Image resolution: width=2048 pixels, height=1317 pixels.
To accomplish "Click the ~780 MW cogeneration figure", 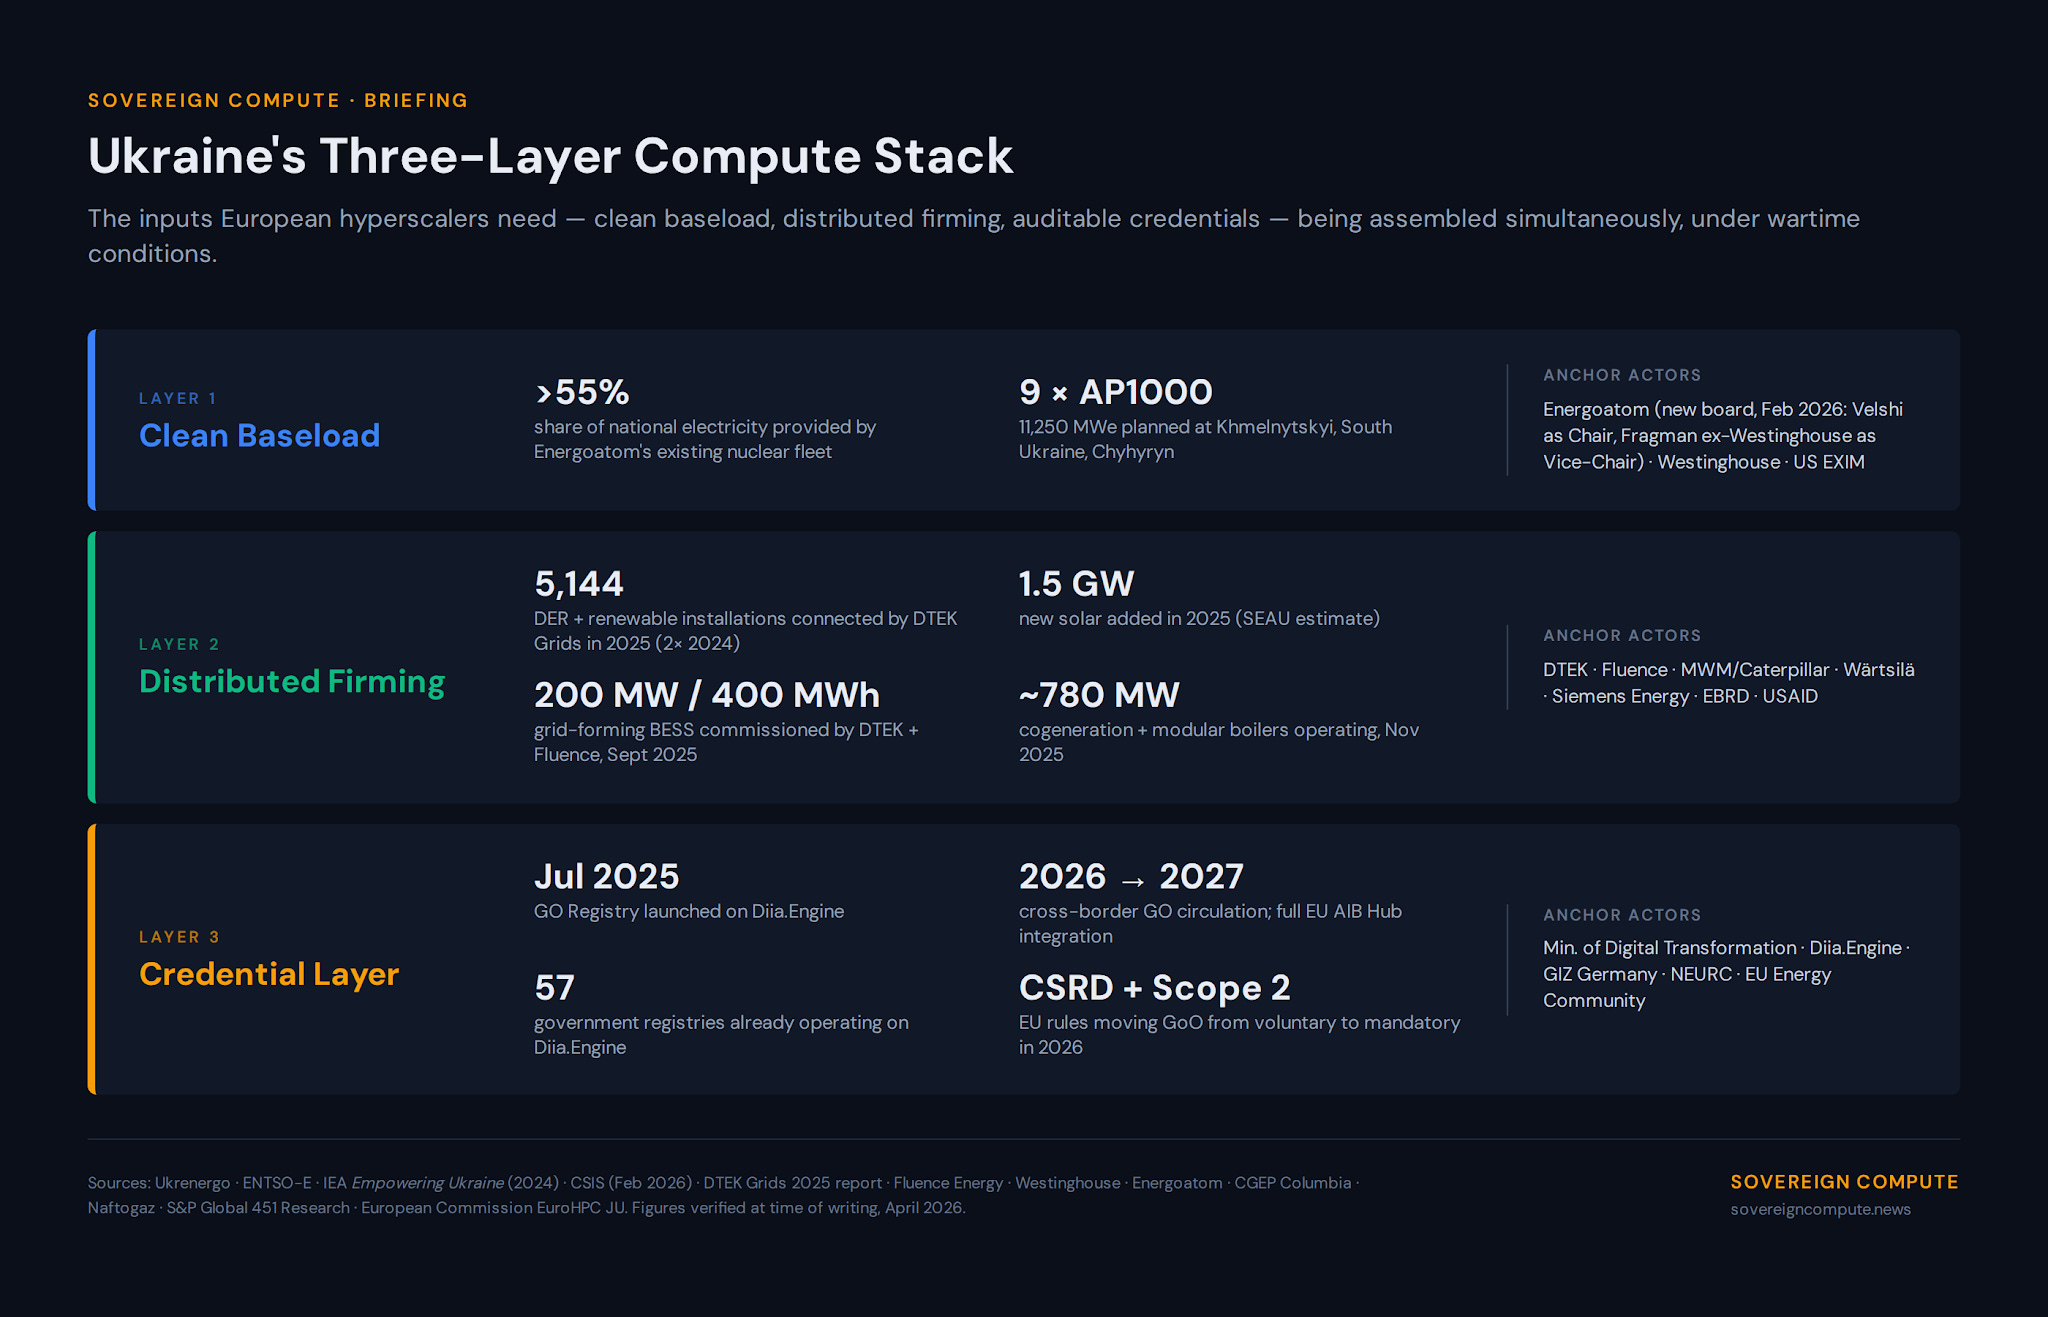I will pyautogui.click(x=1099, y=695).
